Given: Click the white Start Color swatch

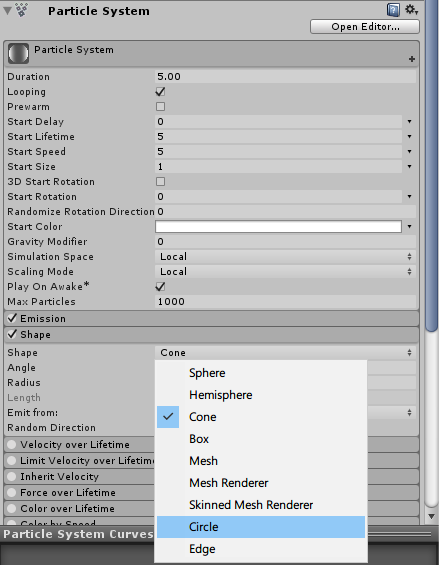Looking at the screenshot, I should pos(278,227).
